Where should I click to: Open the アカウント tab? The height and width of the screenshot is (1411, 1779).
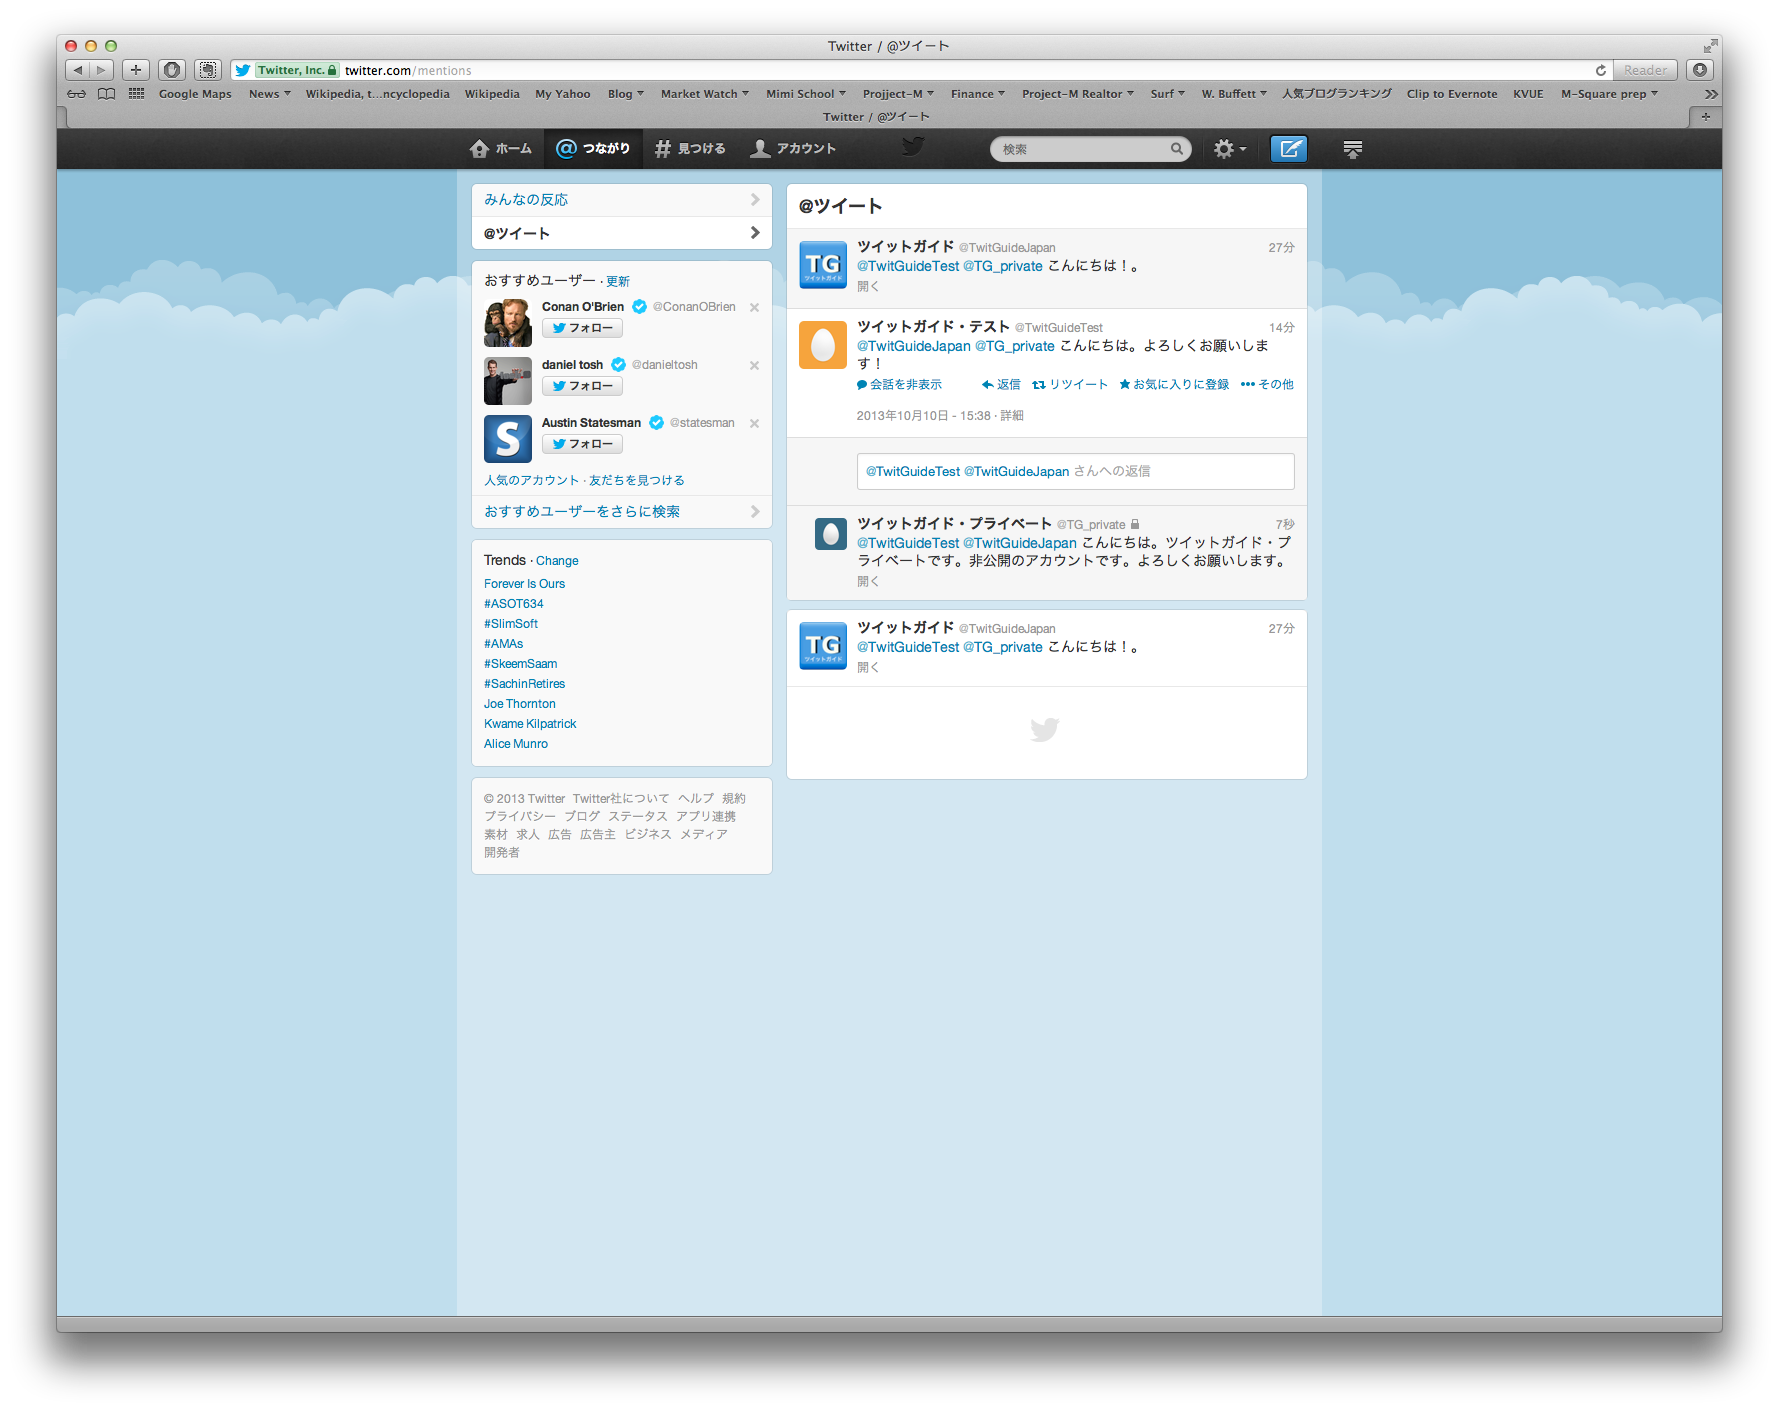point(793,149)
